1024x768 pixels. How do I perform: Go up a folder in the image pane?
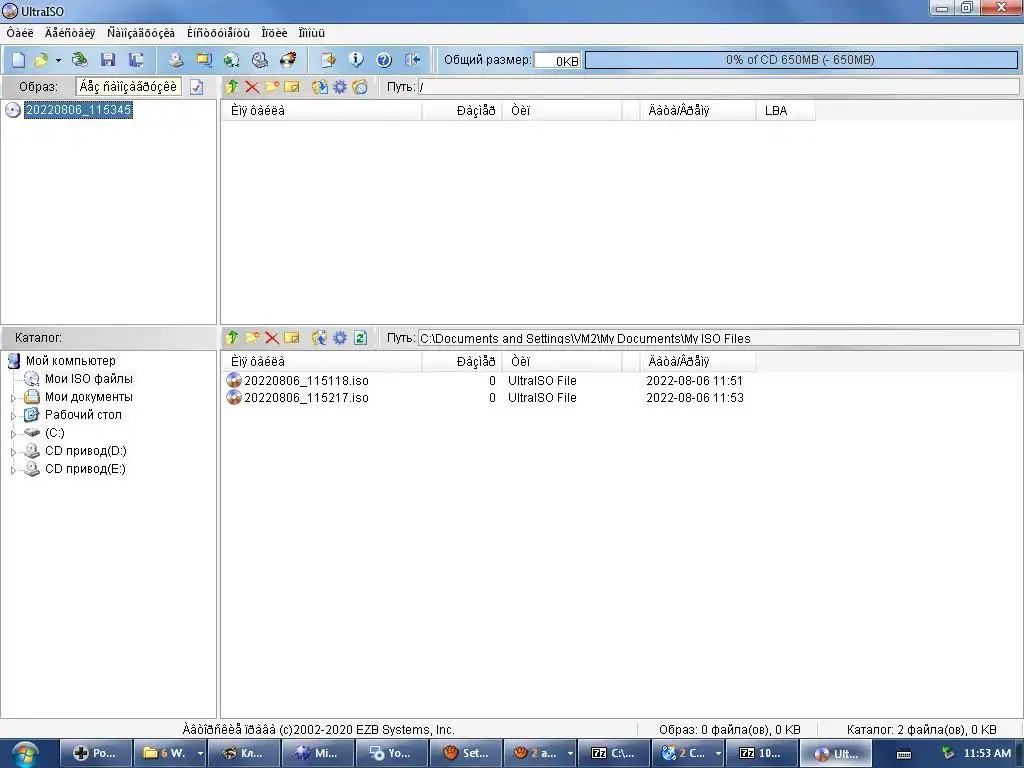pos(232,87)
